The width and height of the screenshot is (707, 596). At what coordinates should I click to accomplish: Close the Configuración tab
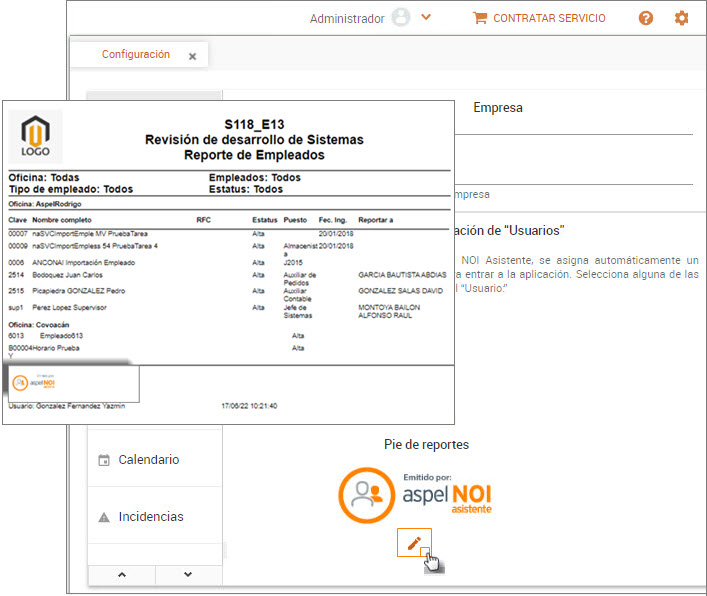point(193,57)
